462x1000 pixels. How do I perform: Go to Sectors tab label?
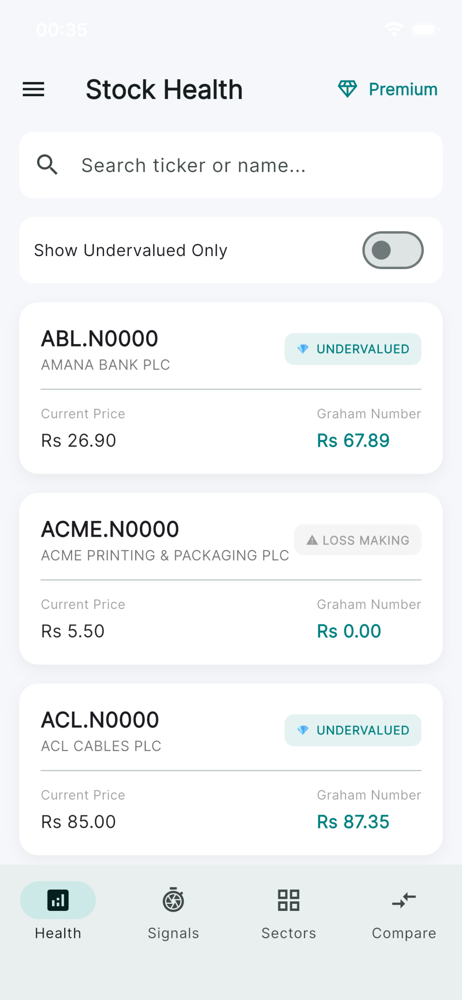click(288, 933)
